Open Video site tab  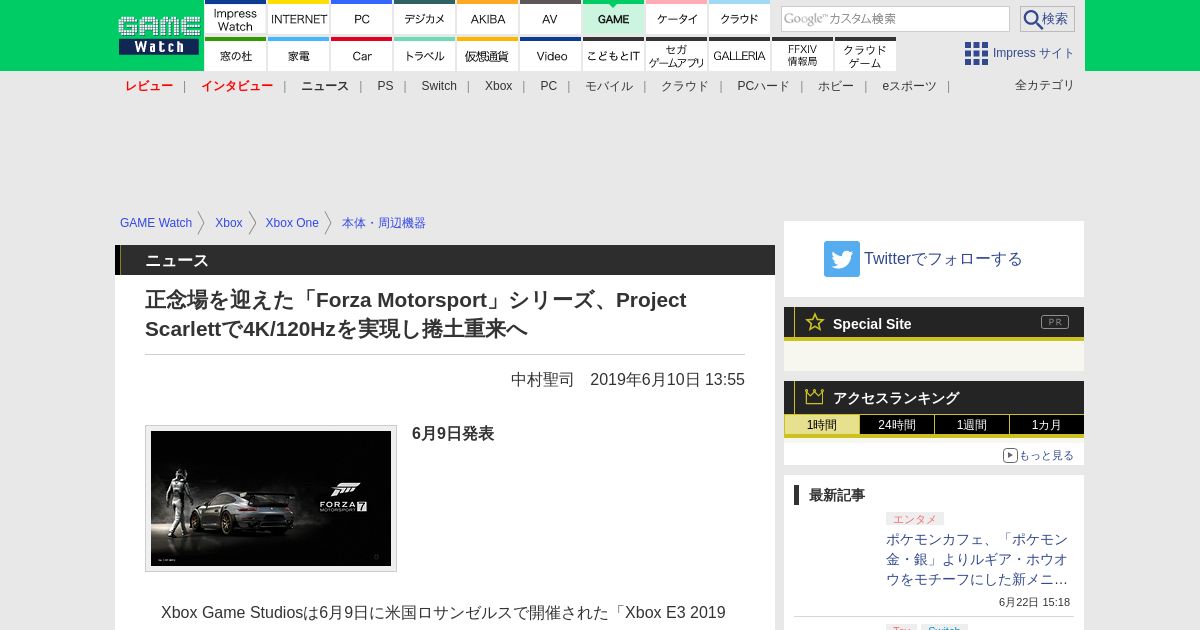(550, 54)
